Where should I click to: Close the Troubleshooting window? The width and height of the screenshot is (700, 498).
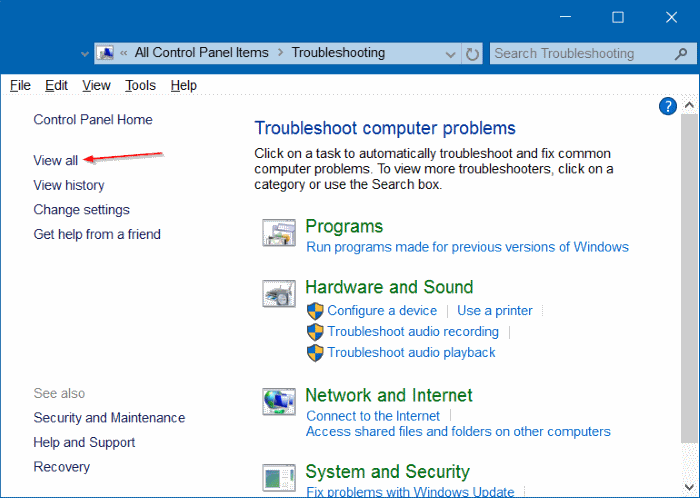click(x=671, y=17)
